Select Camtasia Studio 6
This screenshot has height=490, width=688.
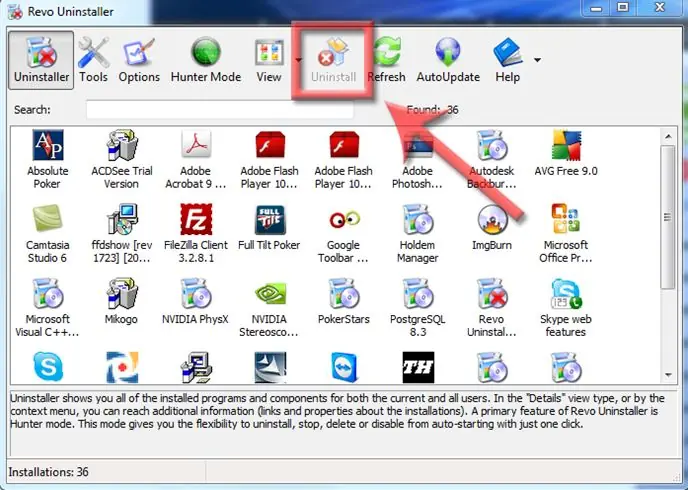tap(47, 233)
